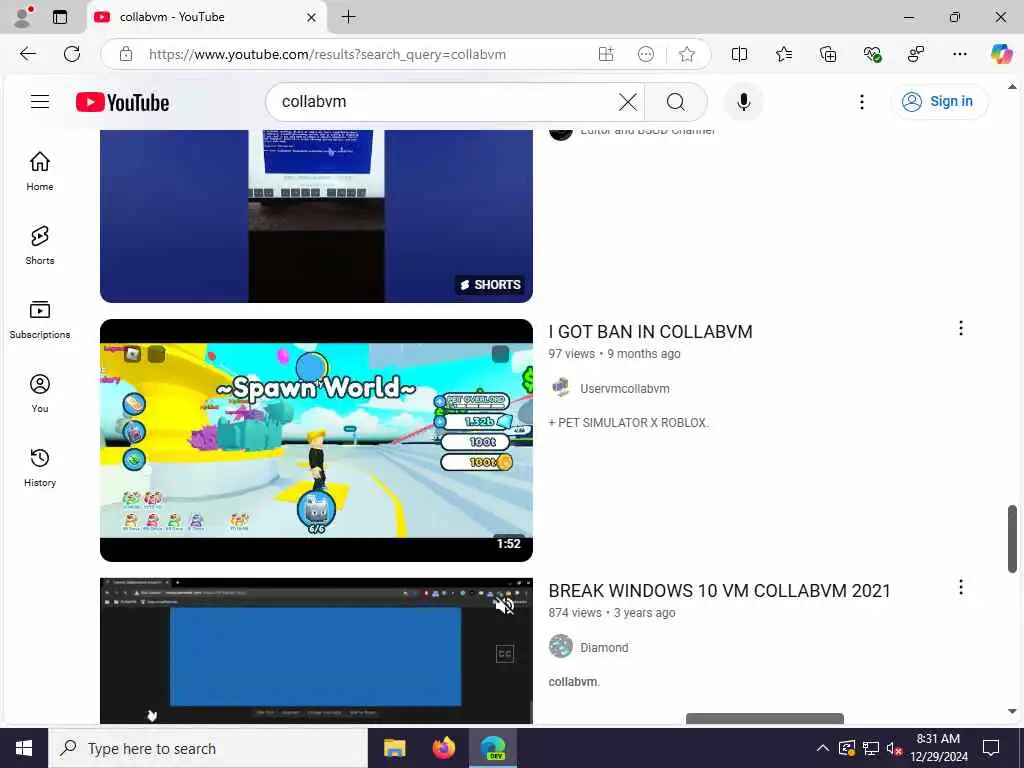Toggle captions CC on preview thumbnail

(x=504, y=654)
